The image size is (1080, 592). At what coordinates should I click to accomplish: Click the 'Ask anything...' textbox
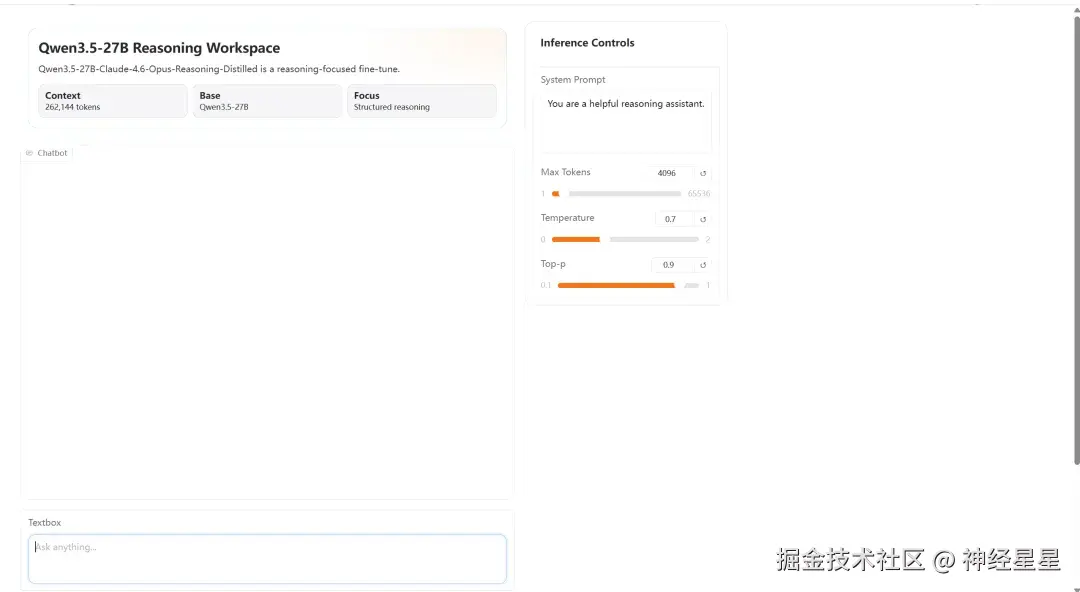click(267, 558)
